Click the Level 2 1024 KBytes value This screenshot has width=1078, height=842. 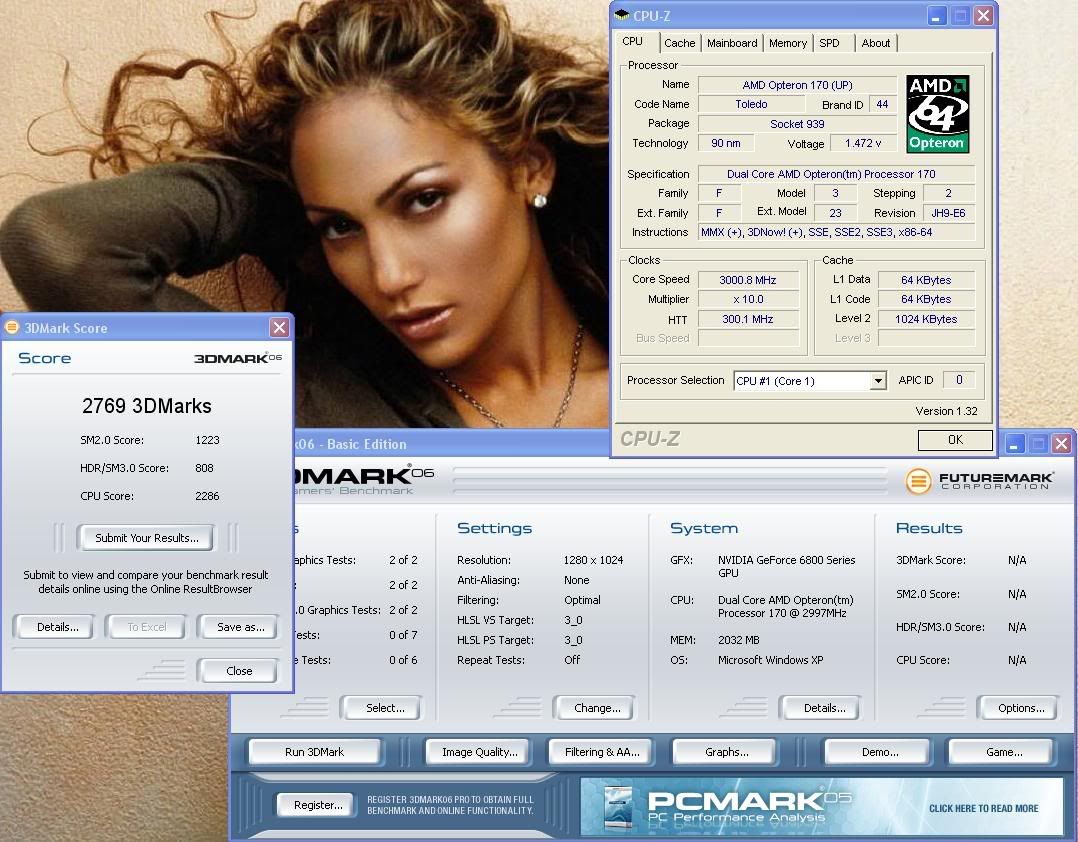(x=926, y=319)
